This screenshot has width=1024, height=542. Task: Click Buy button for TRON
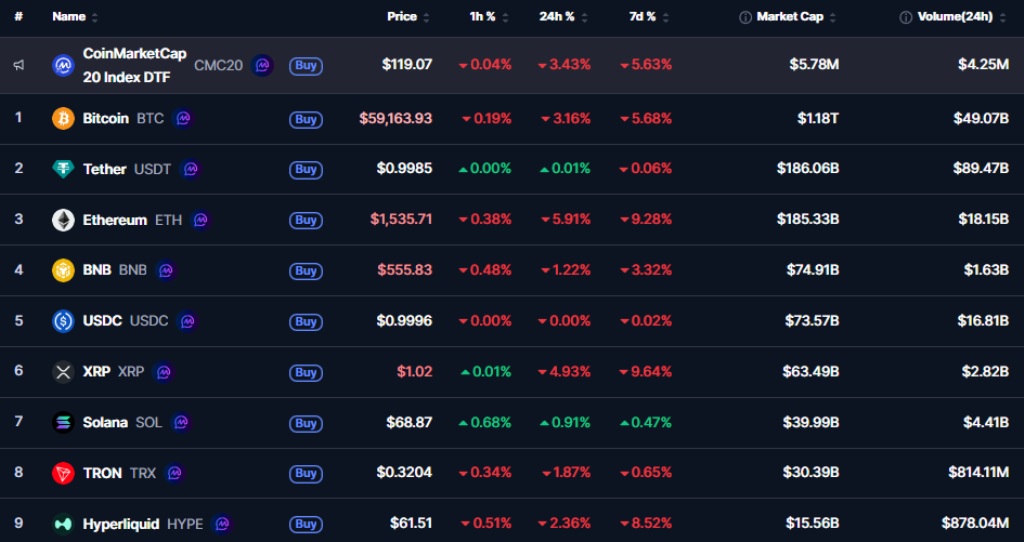coord(306,473)
